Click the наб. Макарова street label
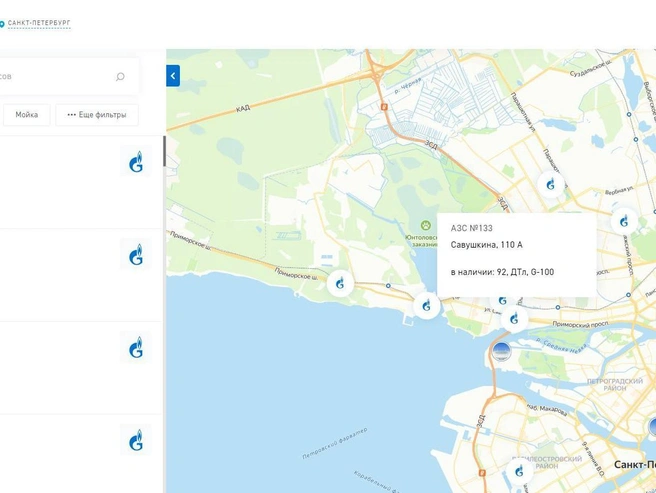This screenshot has height=493, width=656. click(546, 410)
